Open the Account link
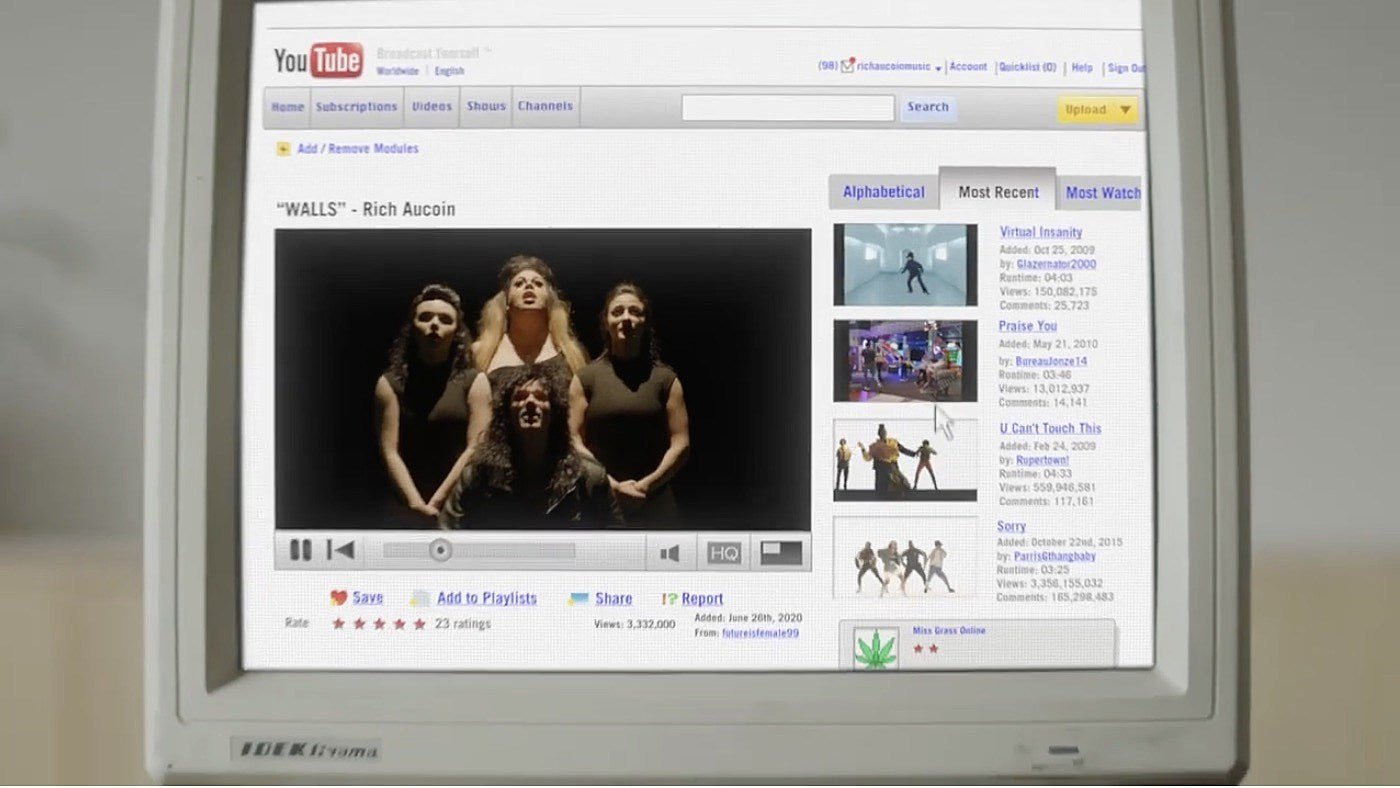This screenshot has width=1400, height=788. coord(968,67)
